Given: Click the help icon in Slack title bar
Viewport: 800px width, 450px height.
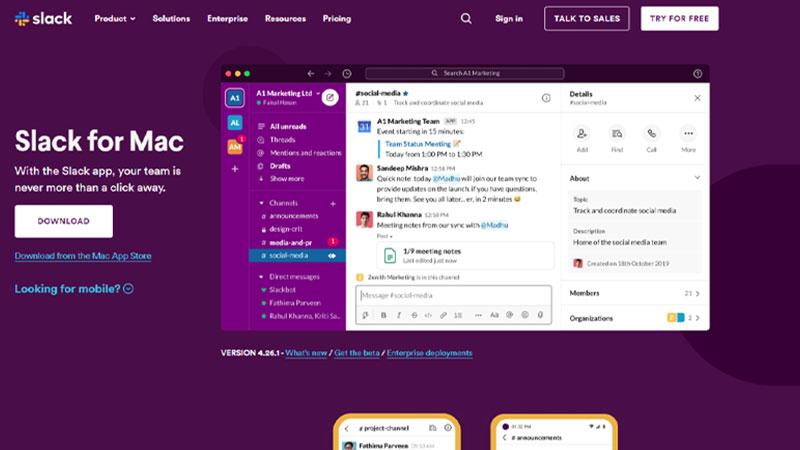Looking at the screenshot, I should pyautogui.click(x=697, y=73).
